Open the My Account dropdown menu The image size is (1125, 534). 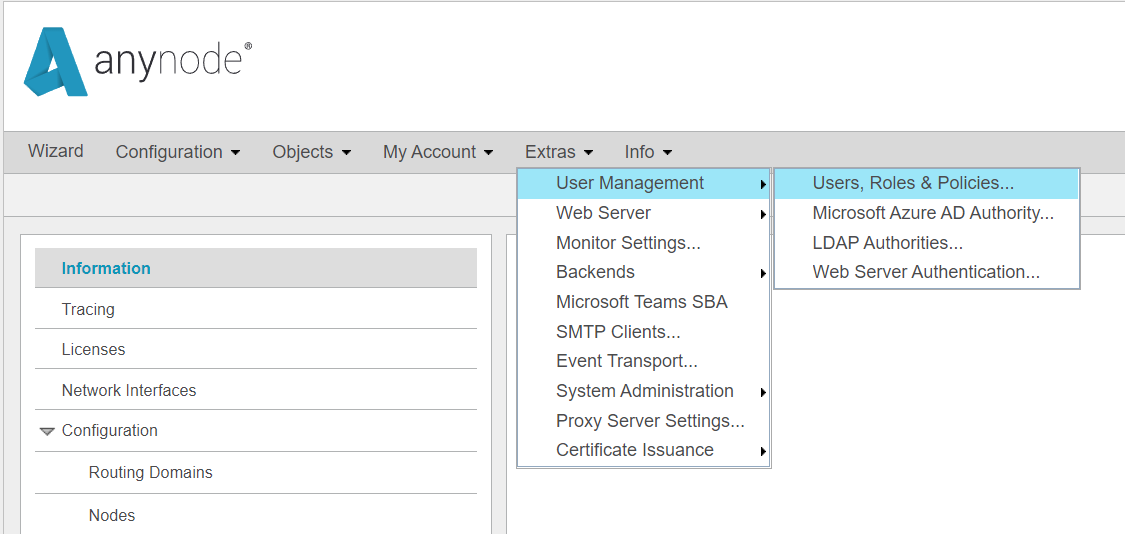pyautogui.click(x=438, y=152)
